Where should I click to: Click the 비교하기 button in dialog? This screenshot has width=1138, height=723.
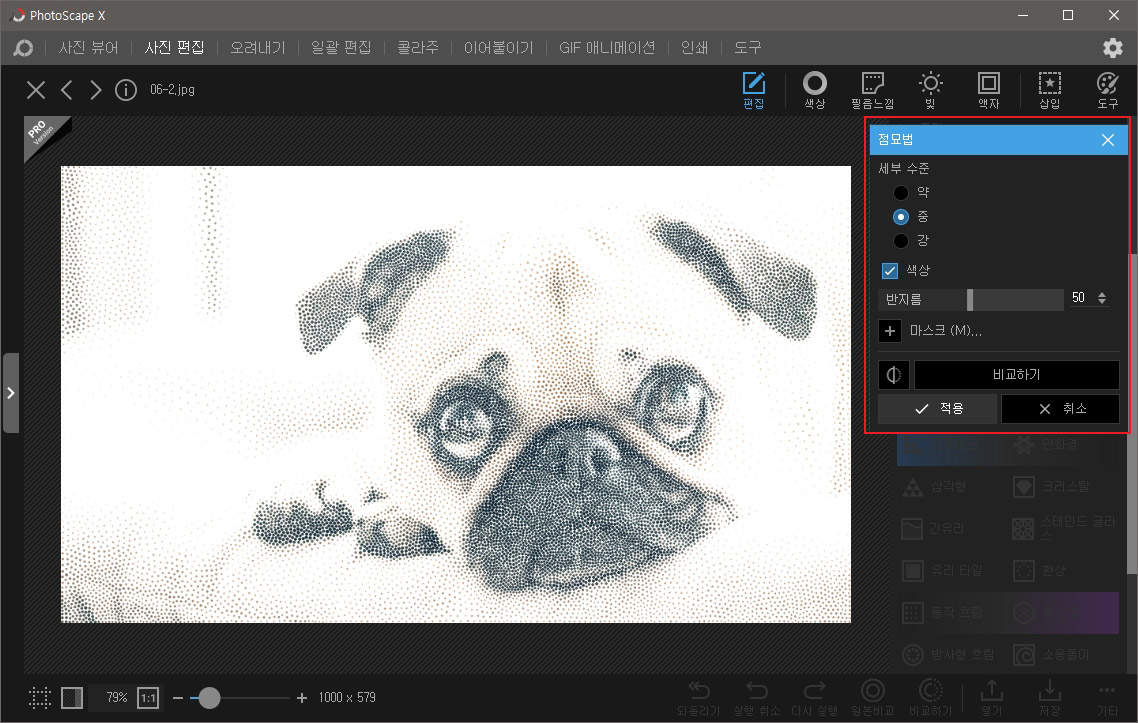coord(1016,375)
